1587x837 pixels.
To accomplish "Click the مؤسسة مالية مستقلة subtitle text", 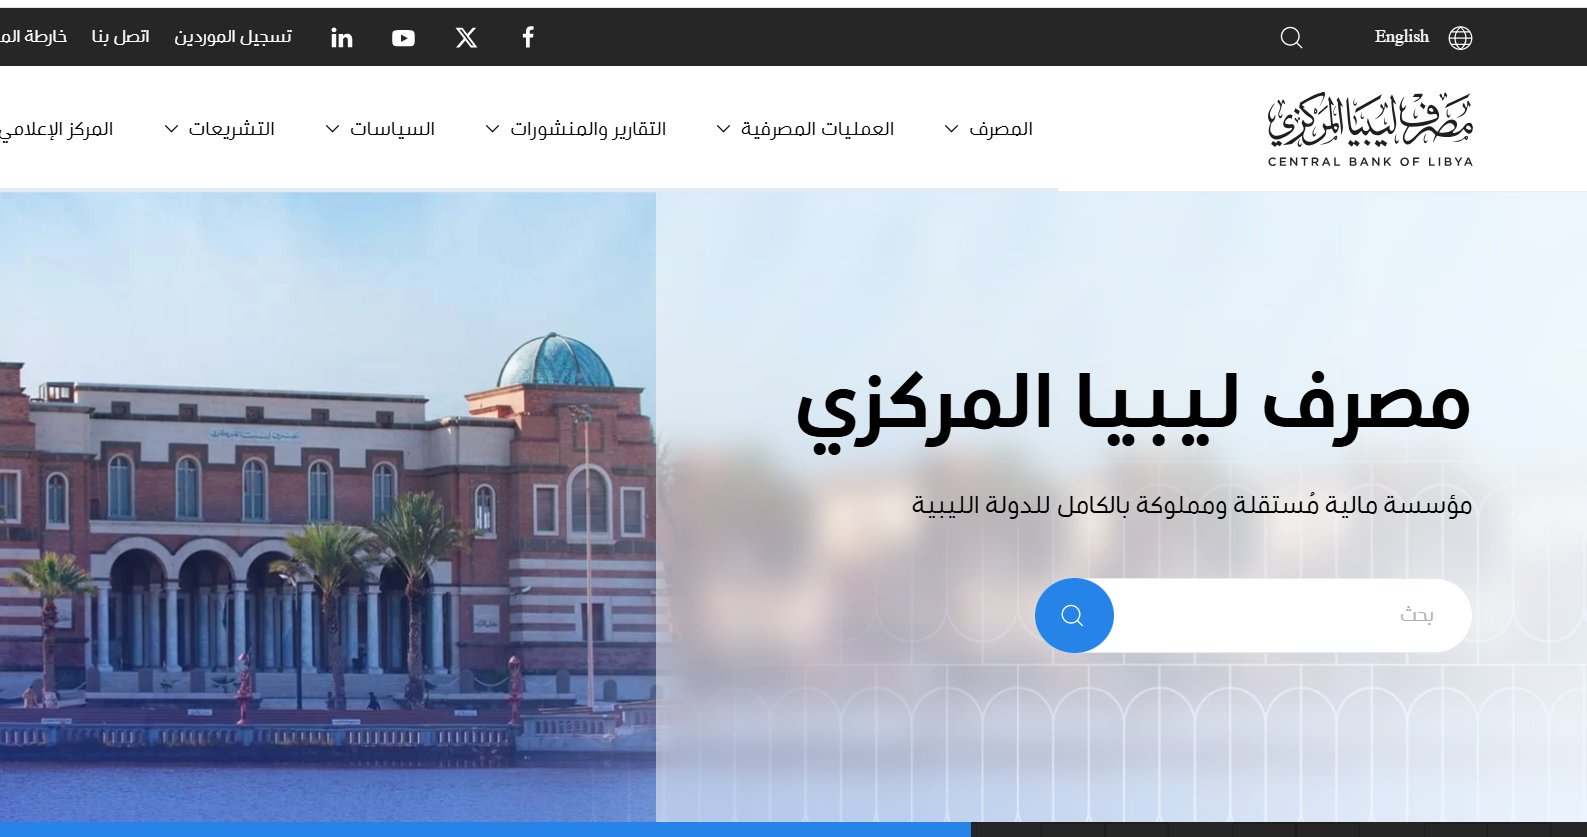I will [x=1191, y=505].
